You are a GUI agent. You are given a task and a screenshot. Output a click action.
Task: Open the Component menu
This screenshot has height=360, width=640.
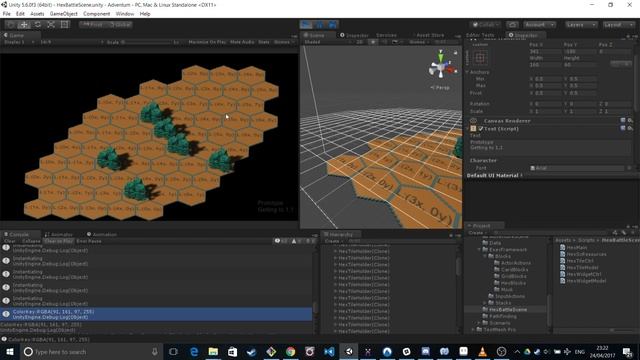97,14
